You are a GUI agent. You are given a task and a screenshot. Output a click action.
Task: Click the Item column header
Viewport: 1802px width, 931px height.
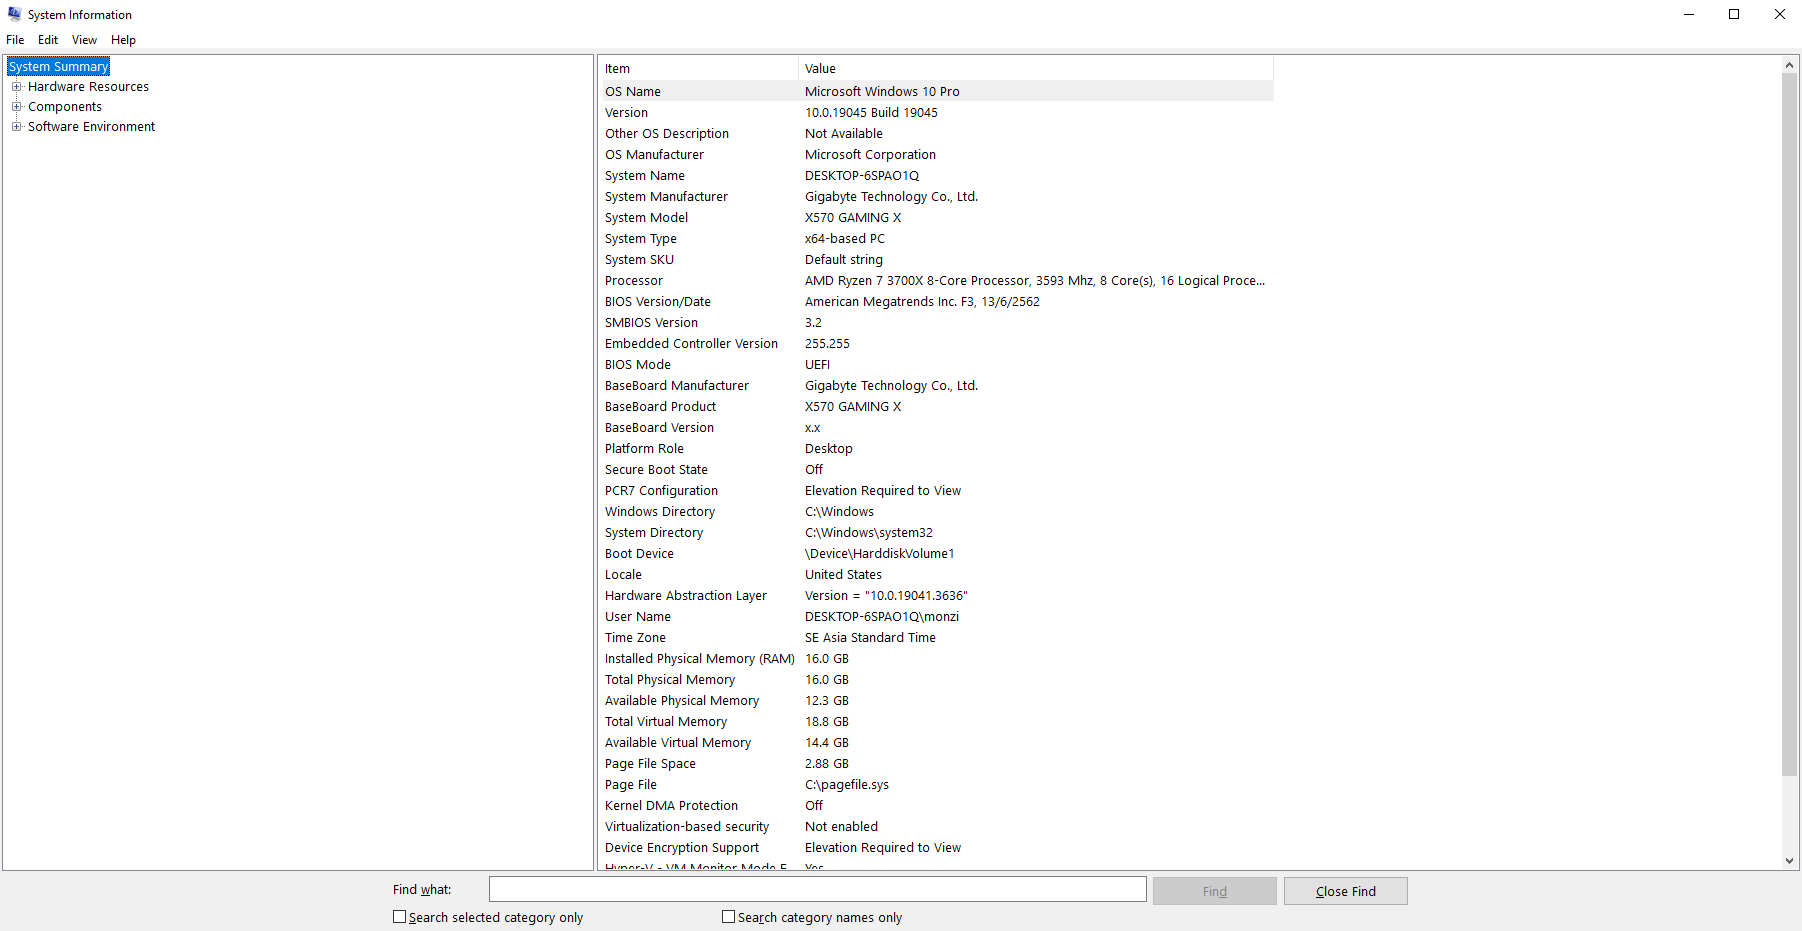click(698, 69)
